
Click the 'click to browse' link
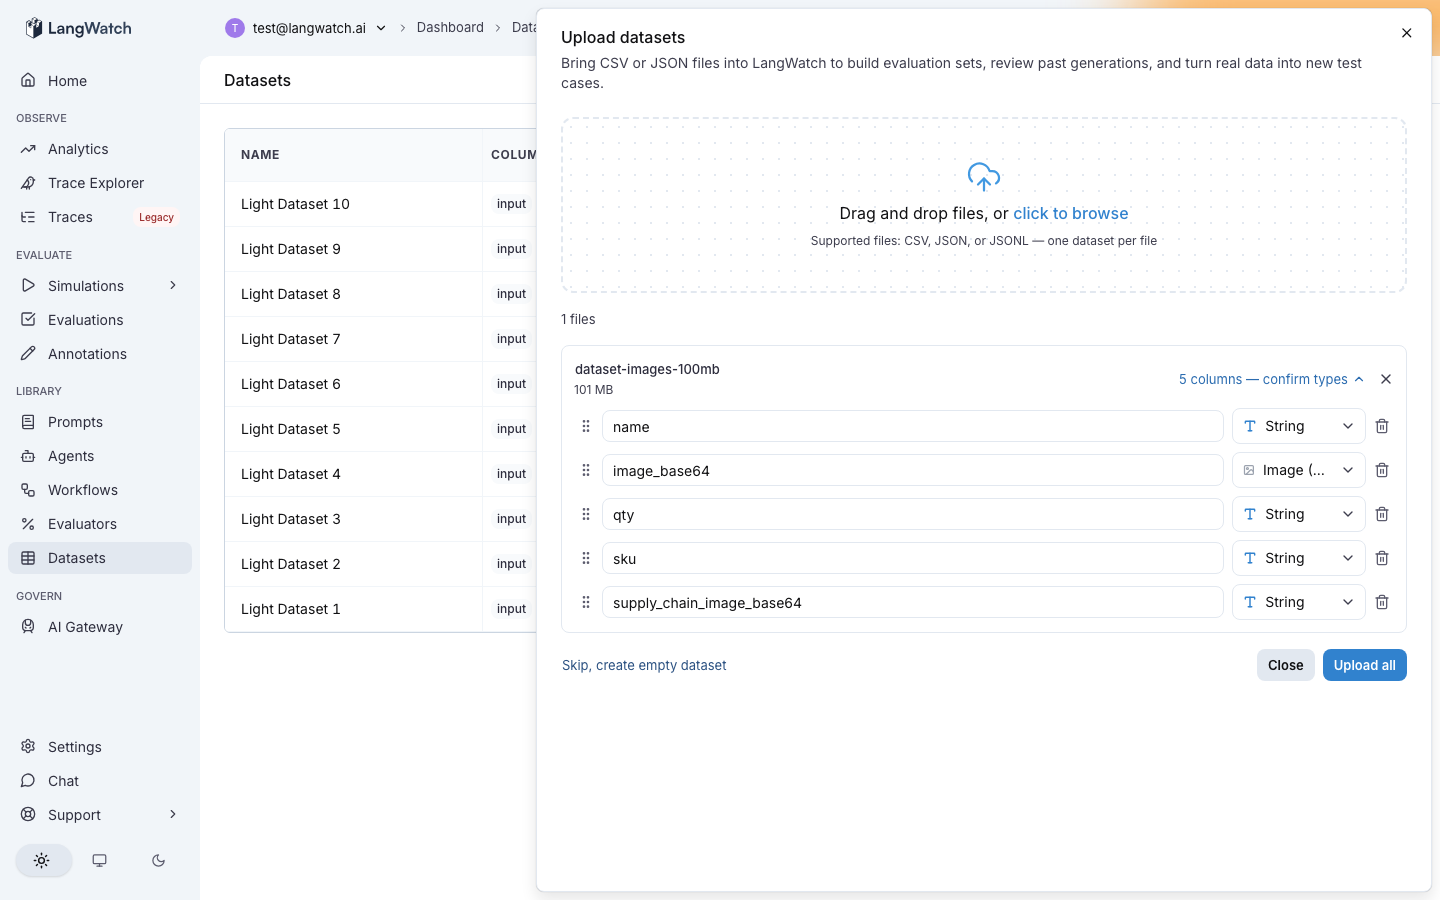[x=1070, y=213]
